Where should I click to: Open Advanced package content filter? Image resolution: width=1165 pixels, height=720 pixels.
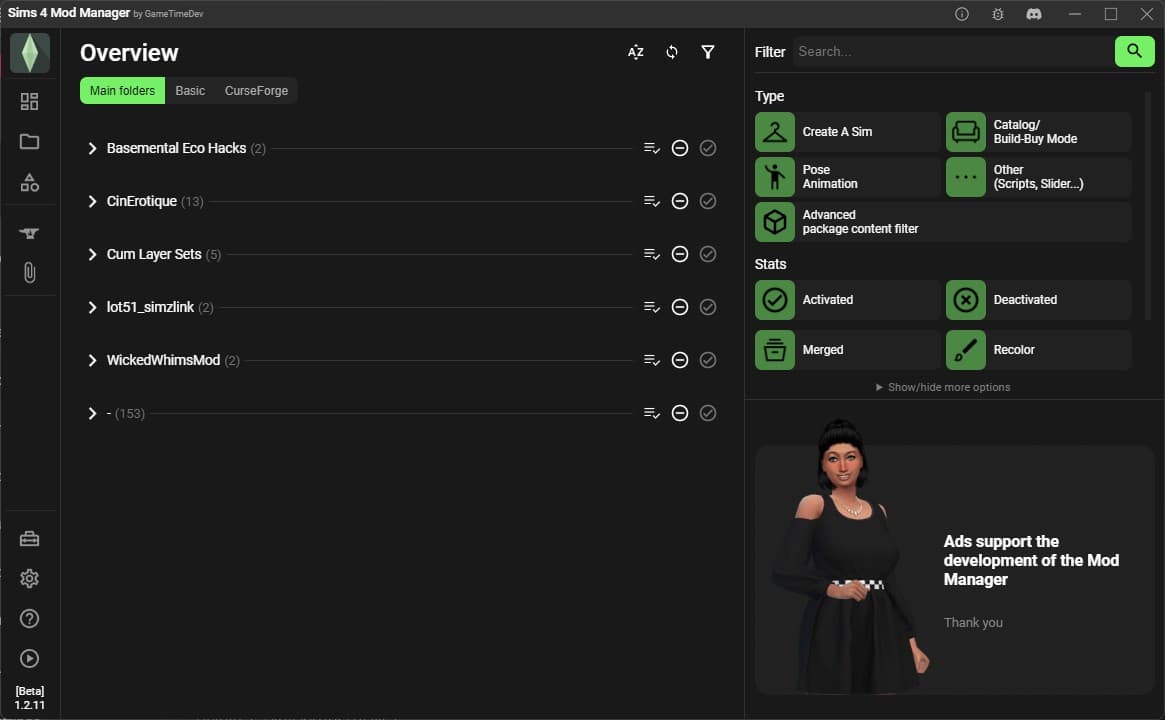pos(943,221)
